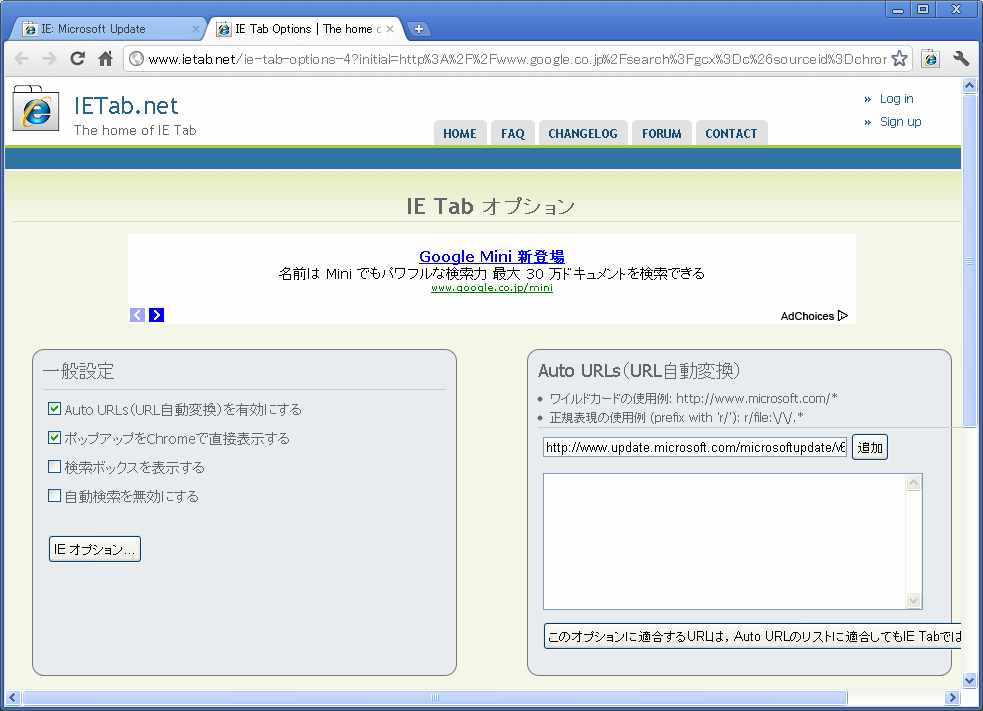Viewport: 983px width, 711px height.
Task: Enable 自動検索を無効にする checkbox
Action: click(x=55, y=496)
